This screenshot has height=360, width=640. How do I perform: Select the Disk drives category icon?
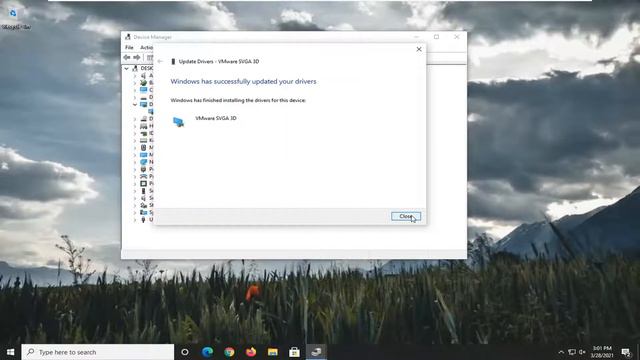pyautogui.click(x=143, y=97)
